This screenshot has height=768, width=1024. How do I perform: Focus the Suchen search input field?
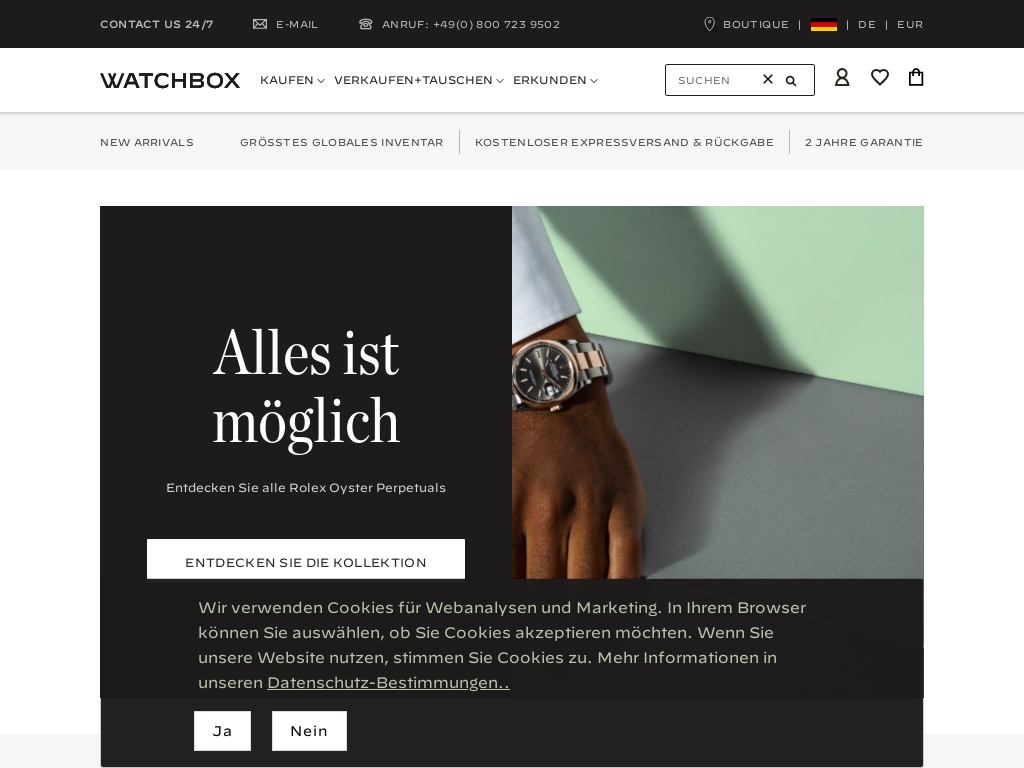click(x=715, y=80)
